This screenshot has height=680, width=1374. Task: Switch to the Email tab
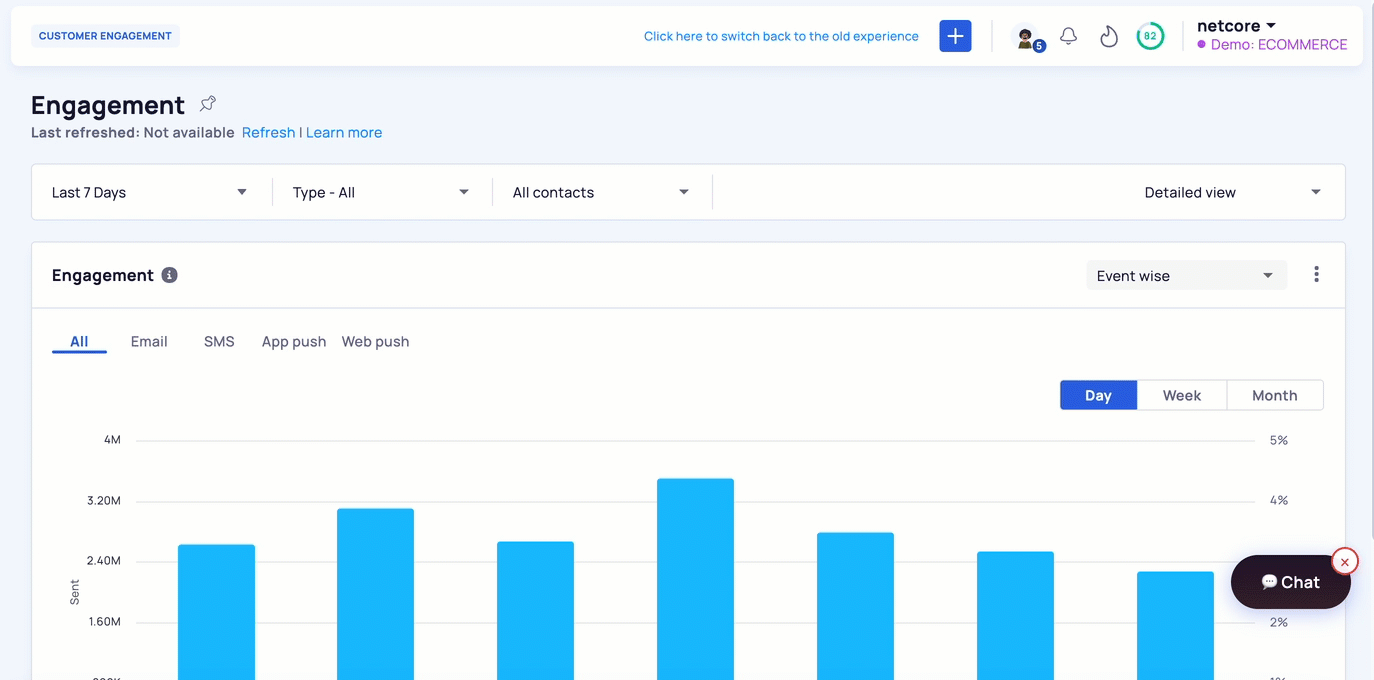(x=149, y=342)
